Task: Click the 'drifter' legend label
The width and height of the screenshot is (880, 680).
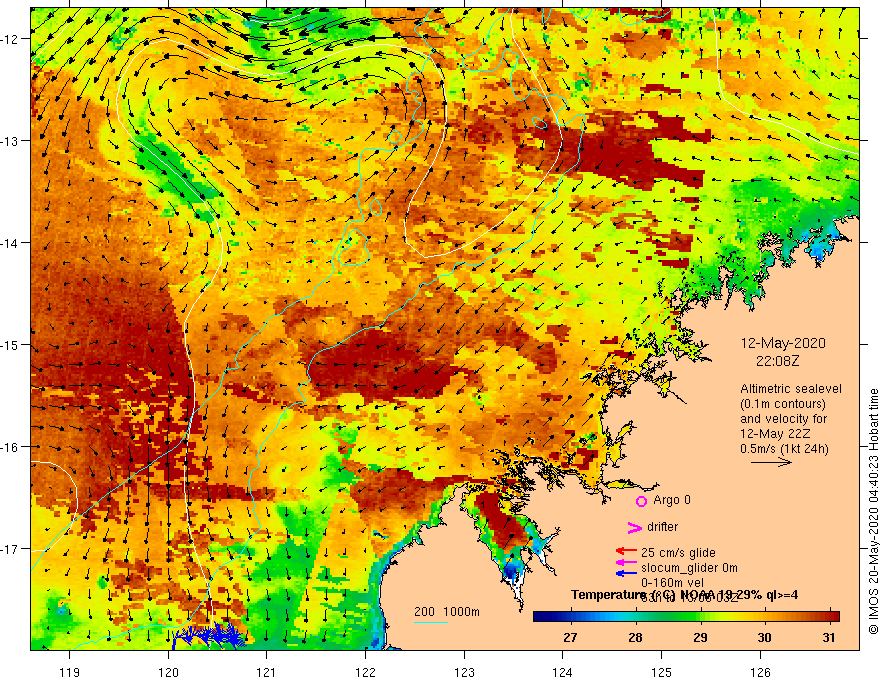Action: (x=662, y=527)
